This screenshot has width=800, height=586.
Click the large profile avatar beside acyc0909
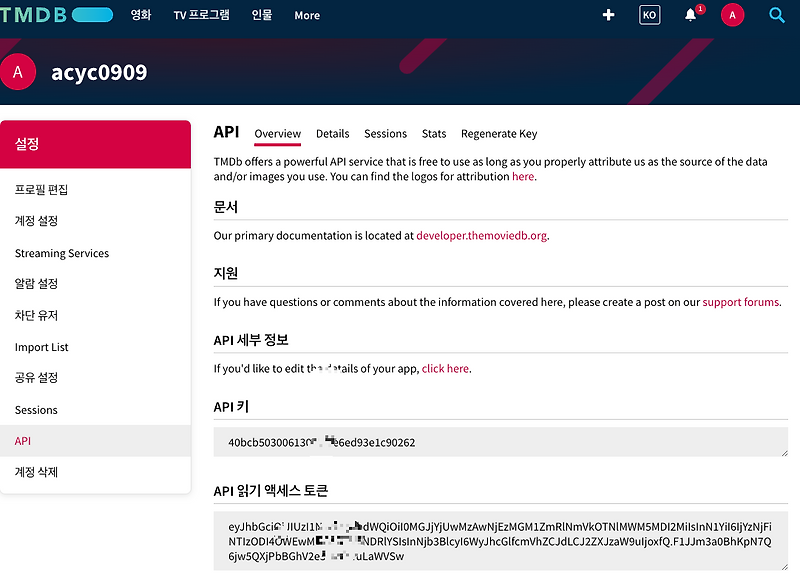[x=18, y=72]
